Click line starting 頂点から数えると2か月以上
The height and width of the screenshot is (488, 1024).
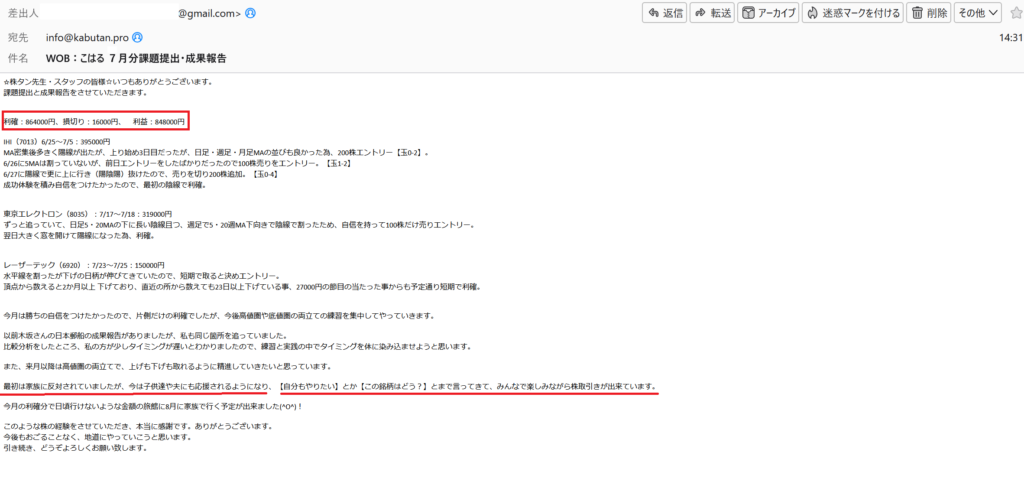click(x=242, y=287)
